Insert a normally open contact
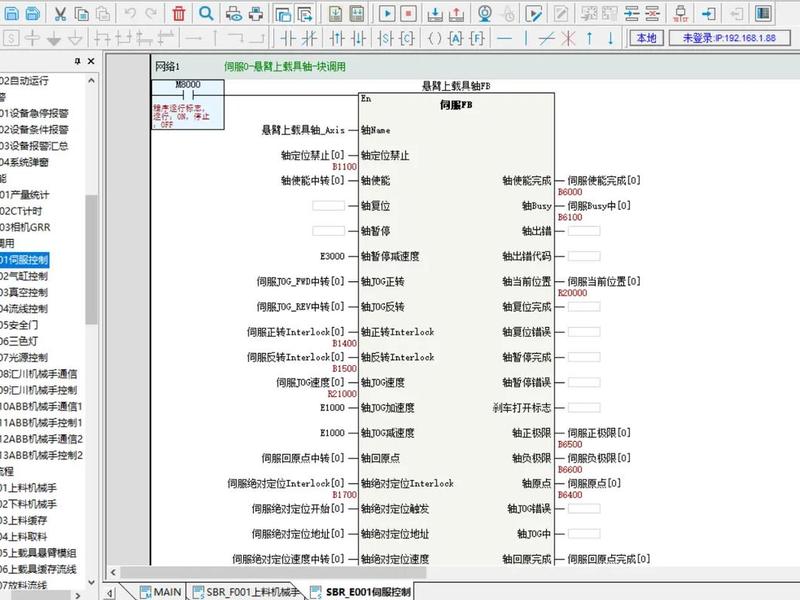 [x=288, y=38]
